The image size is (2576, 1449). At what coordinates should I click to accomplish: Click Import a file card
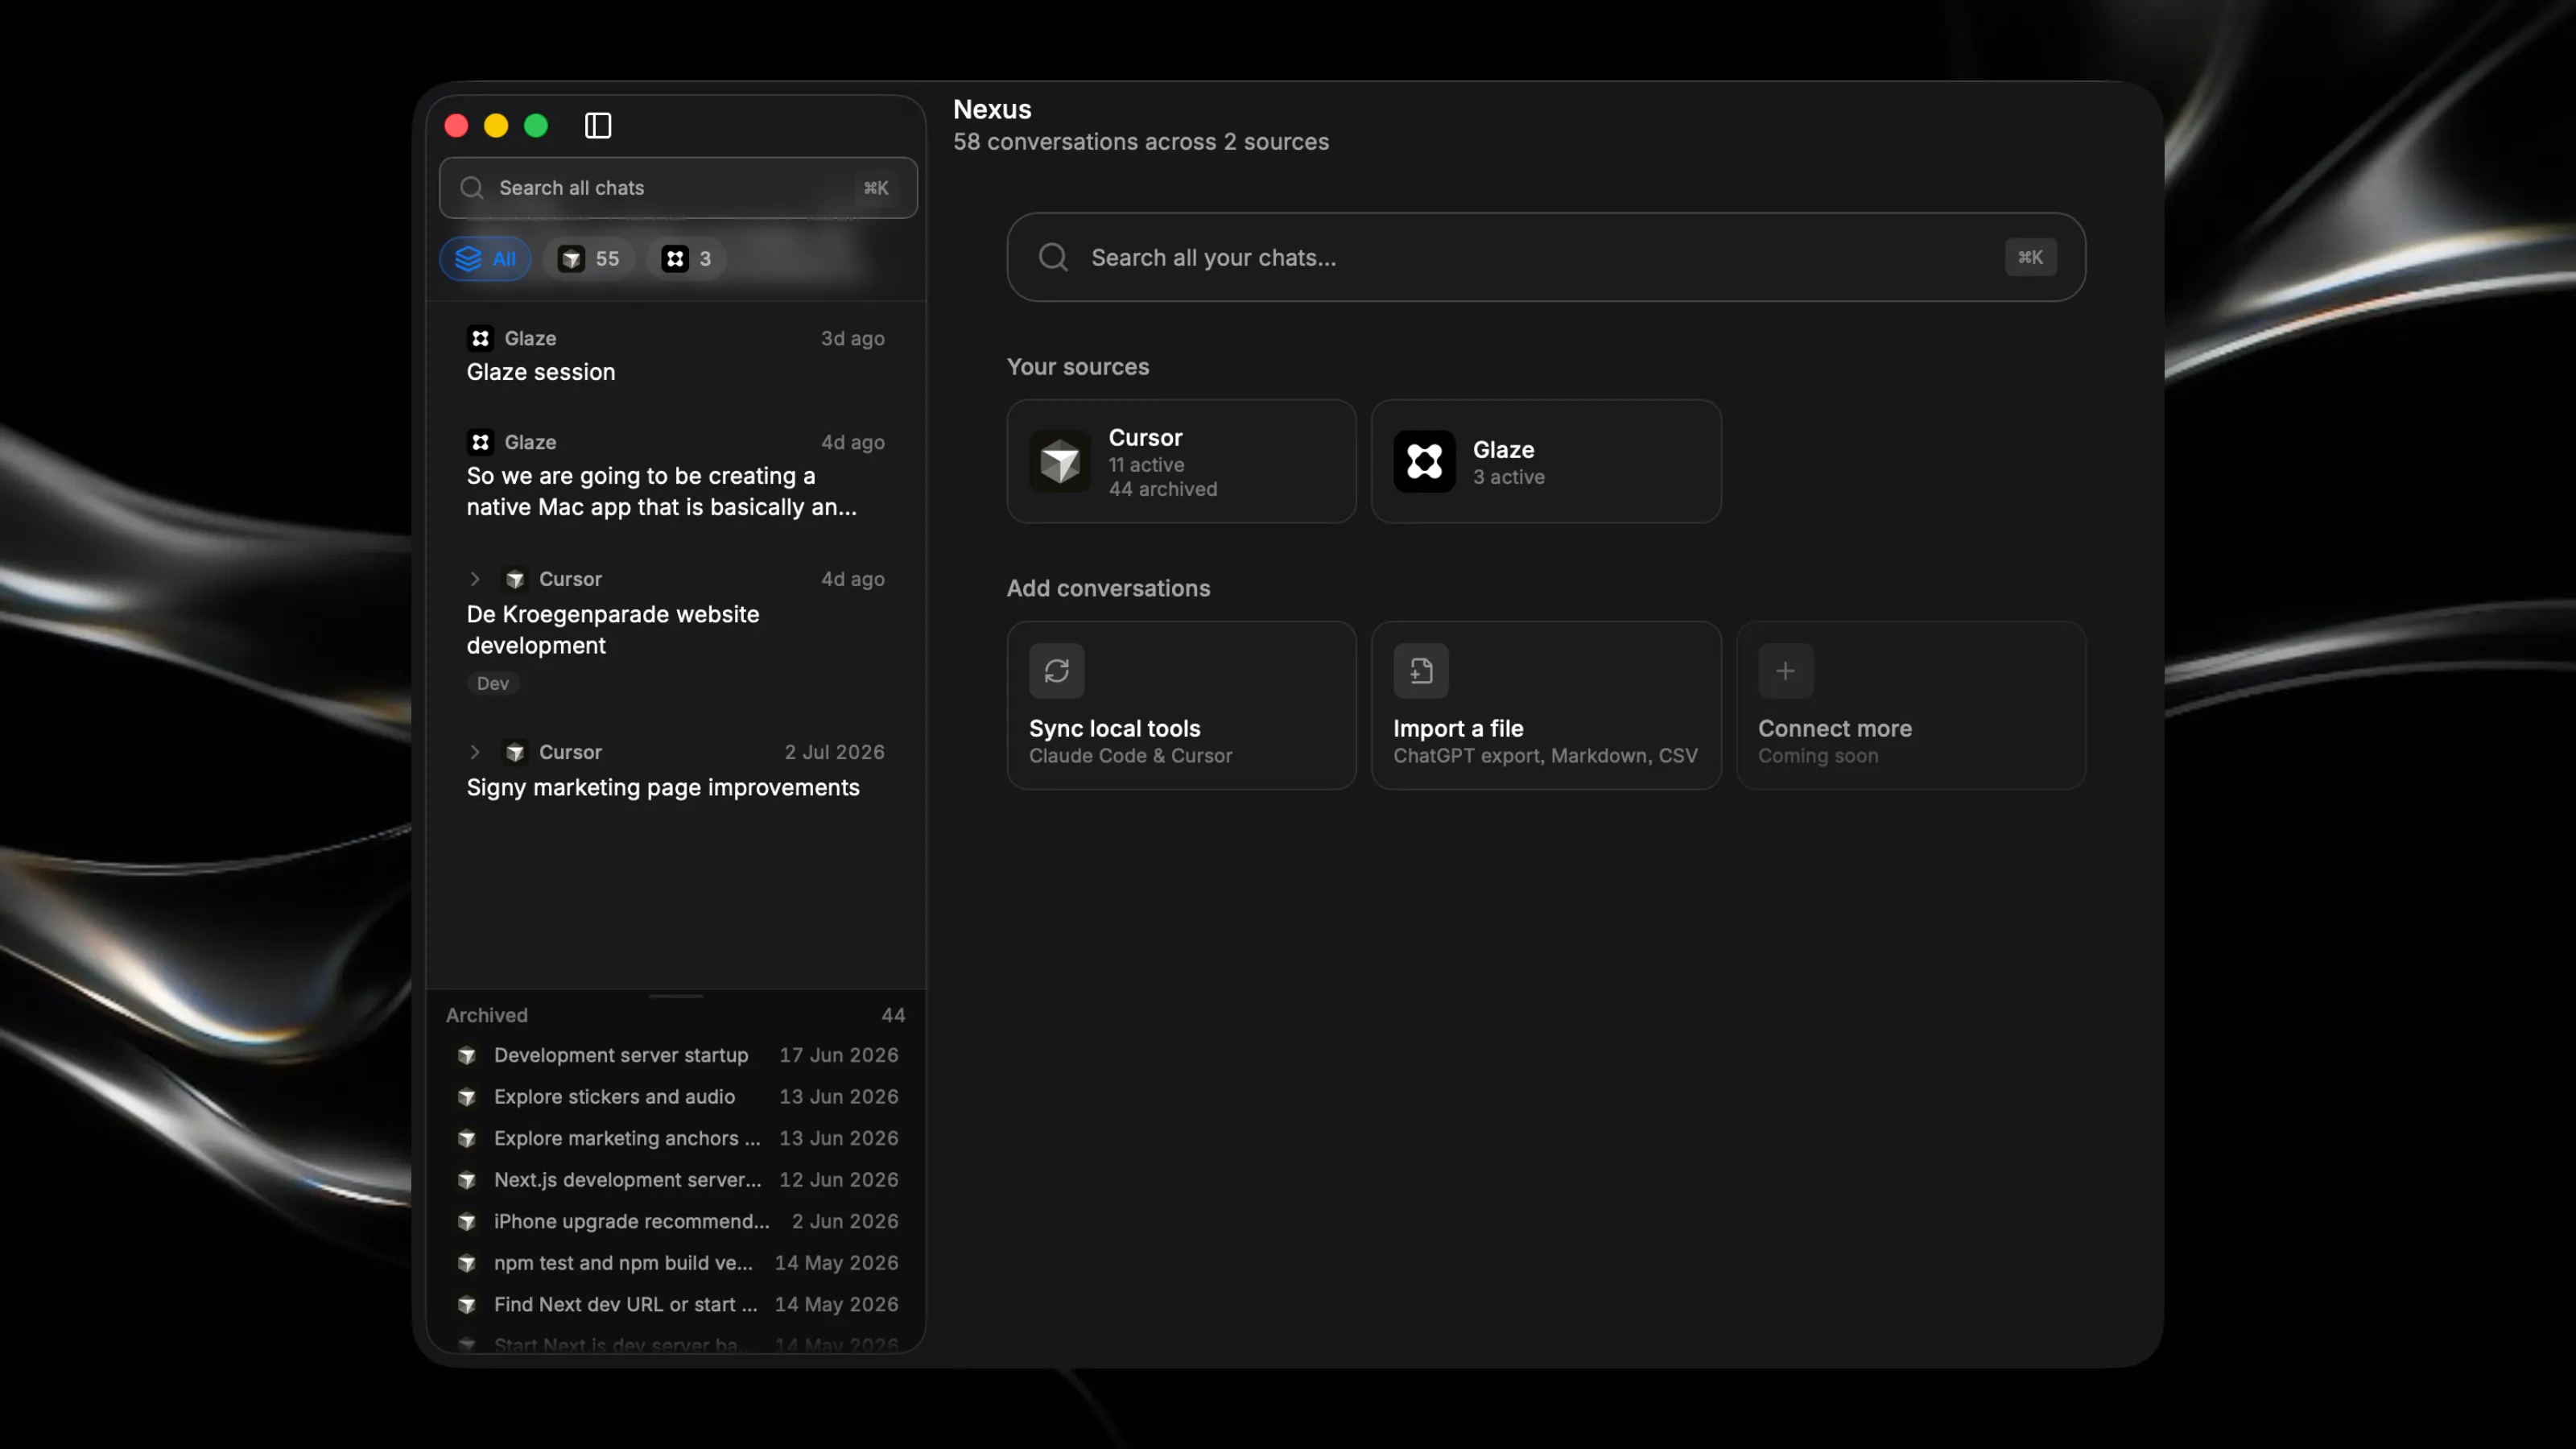pyautogui.click(x=1546, y=706)
